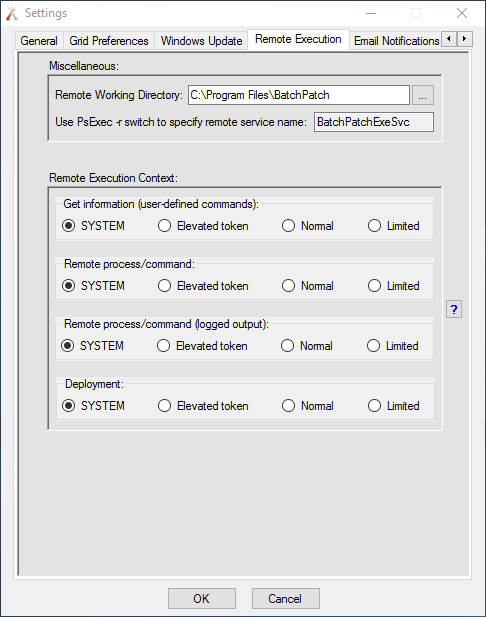Open the Grid Preferences tab
The image size is (486, 617).
coord(109,41)
